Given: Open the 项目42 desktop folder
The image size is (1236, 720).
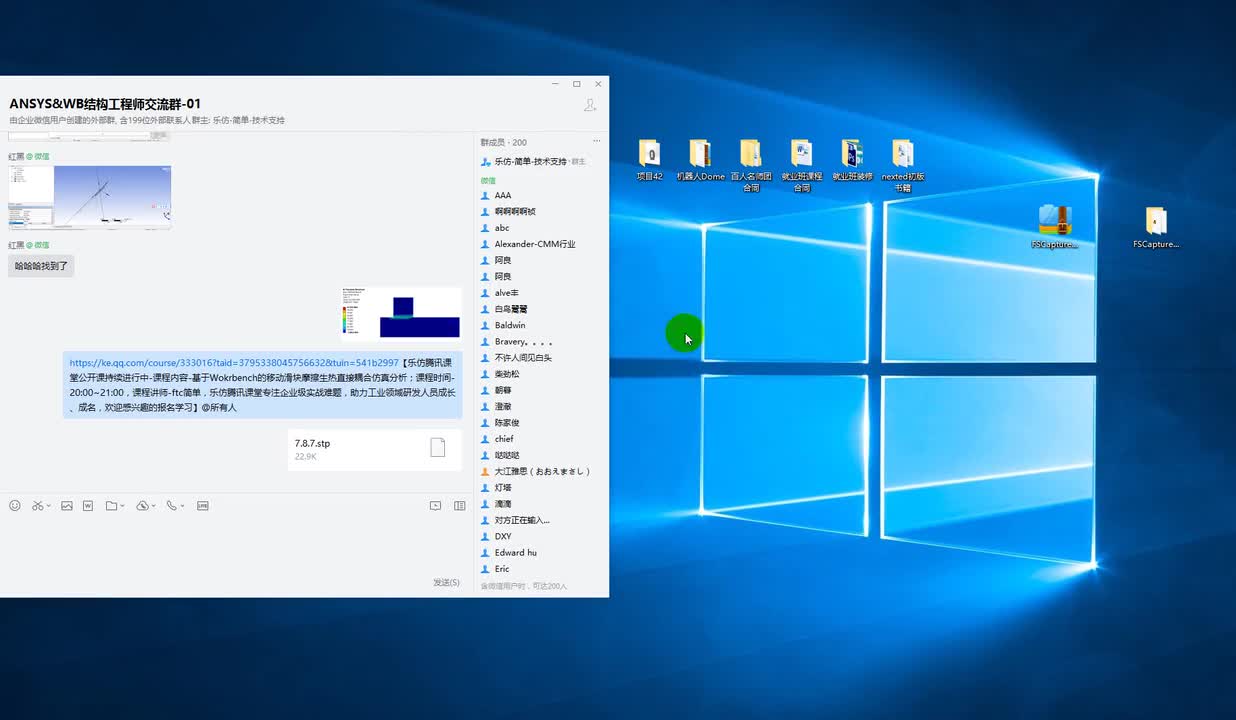Looking at the screenshot, I should [649, 160].
